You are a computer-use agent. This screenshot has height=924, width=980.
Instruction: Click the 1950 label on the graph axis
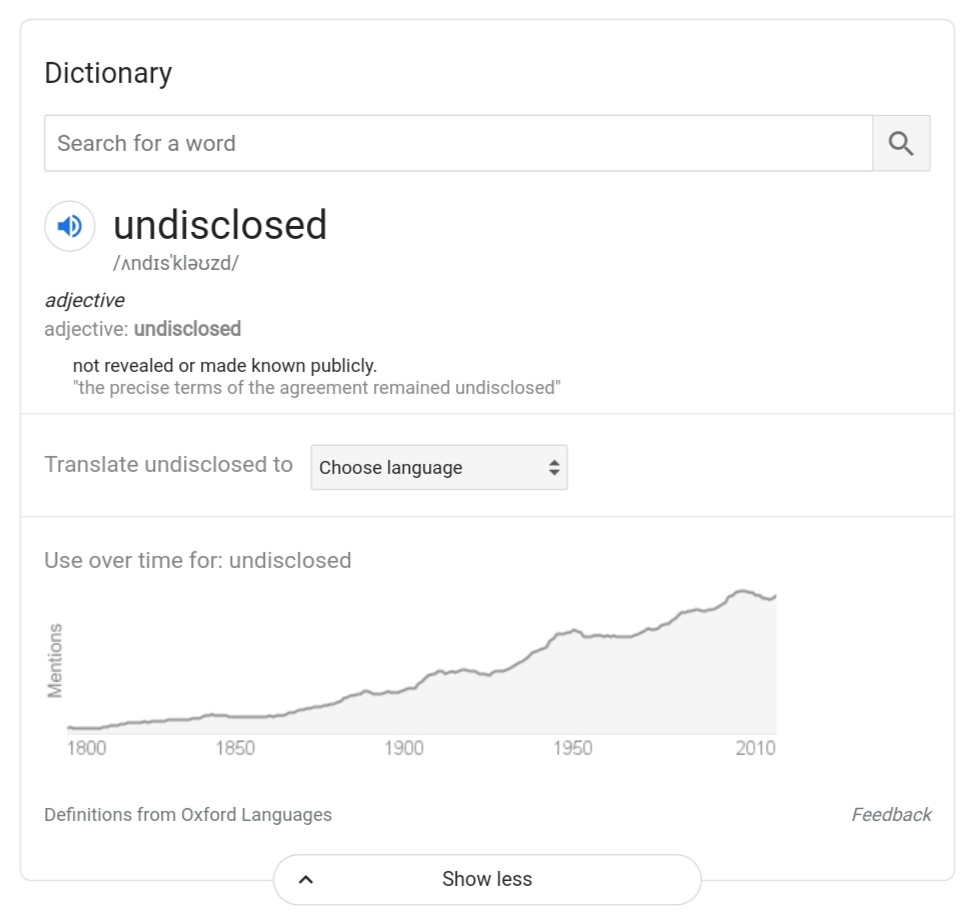[x=572, y=748]
